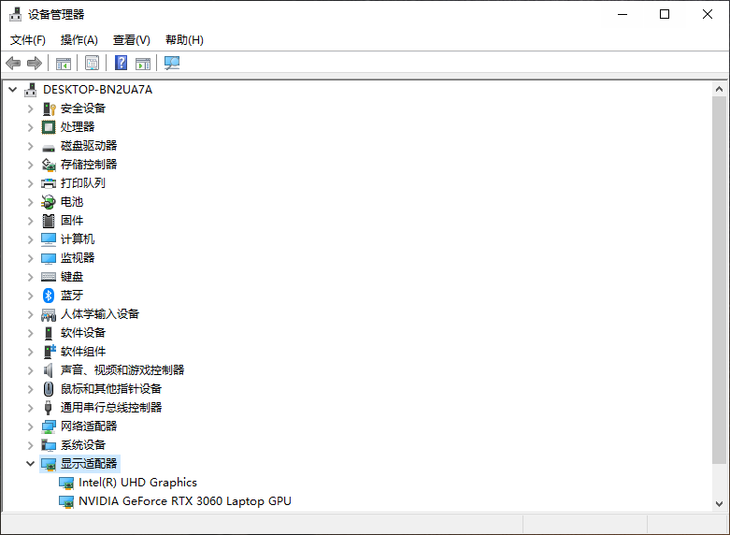Click the blue Help question mark icon

pos(121,63)
